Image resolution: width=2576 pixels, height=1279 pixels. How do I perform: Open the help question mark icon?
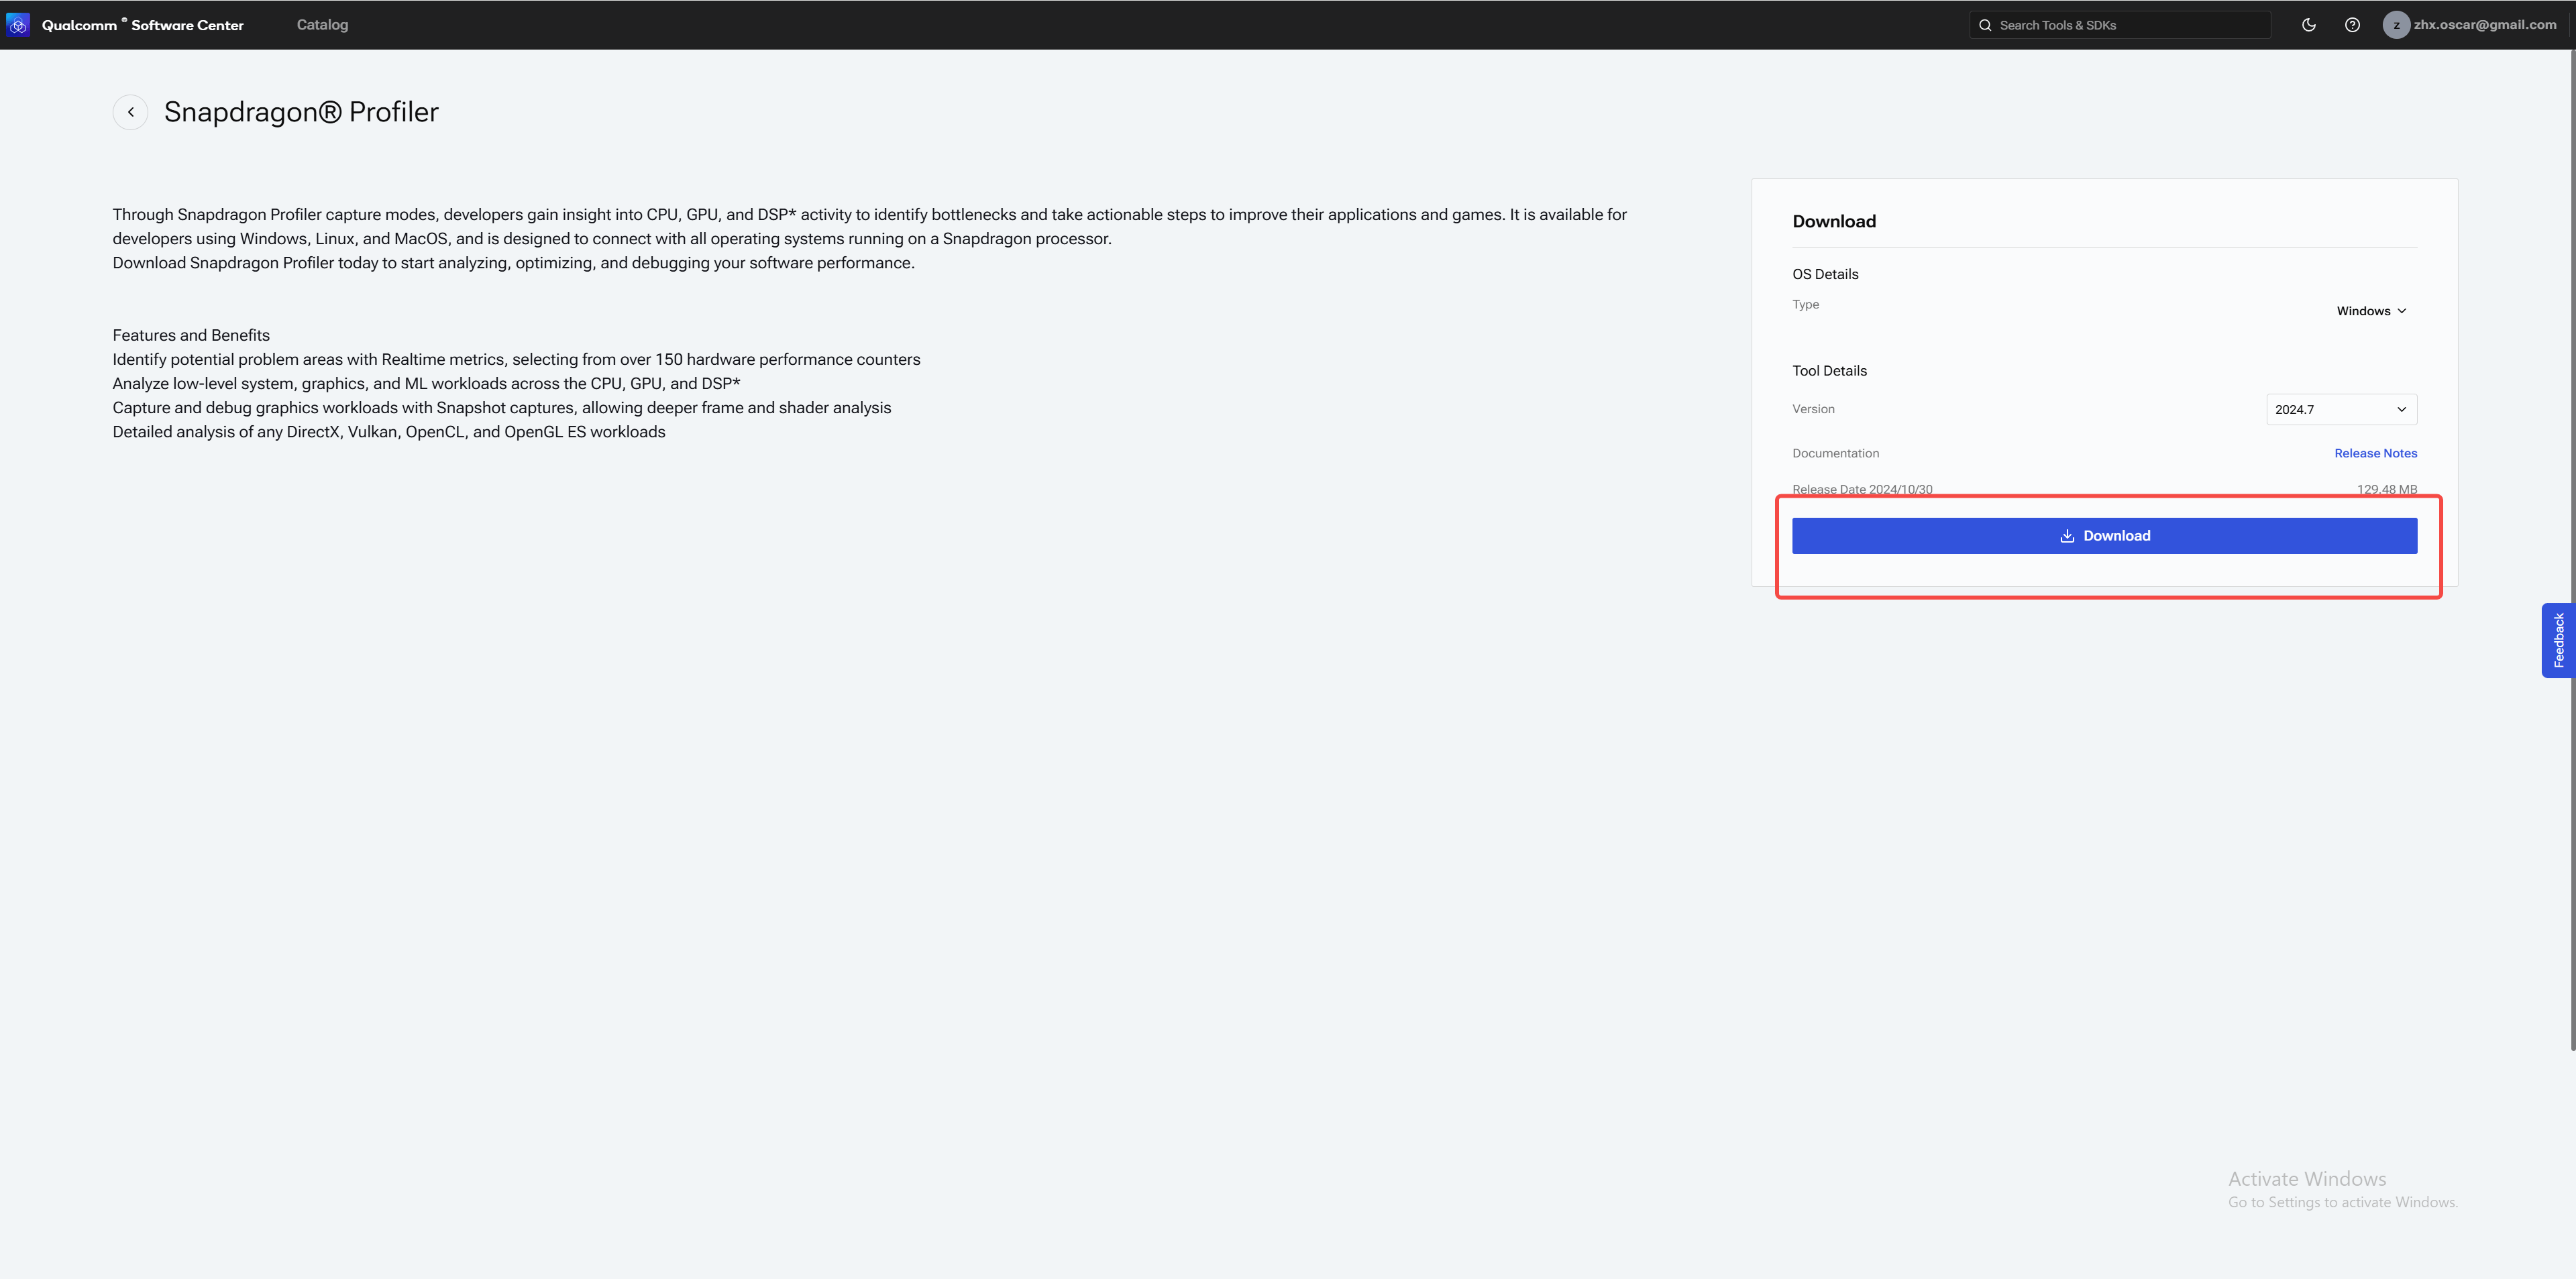pyautogui.click(x=2352, y=25)
